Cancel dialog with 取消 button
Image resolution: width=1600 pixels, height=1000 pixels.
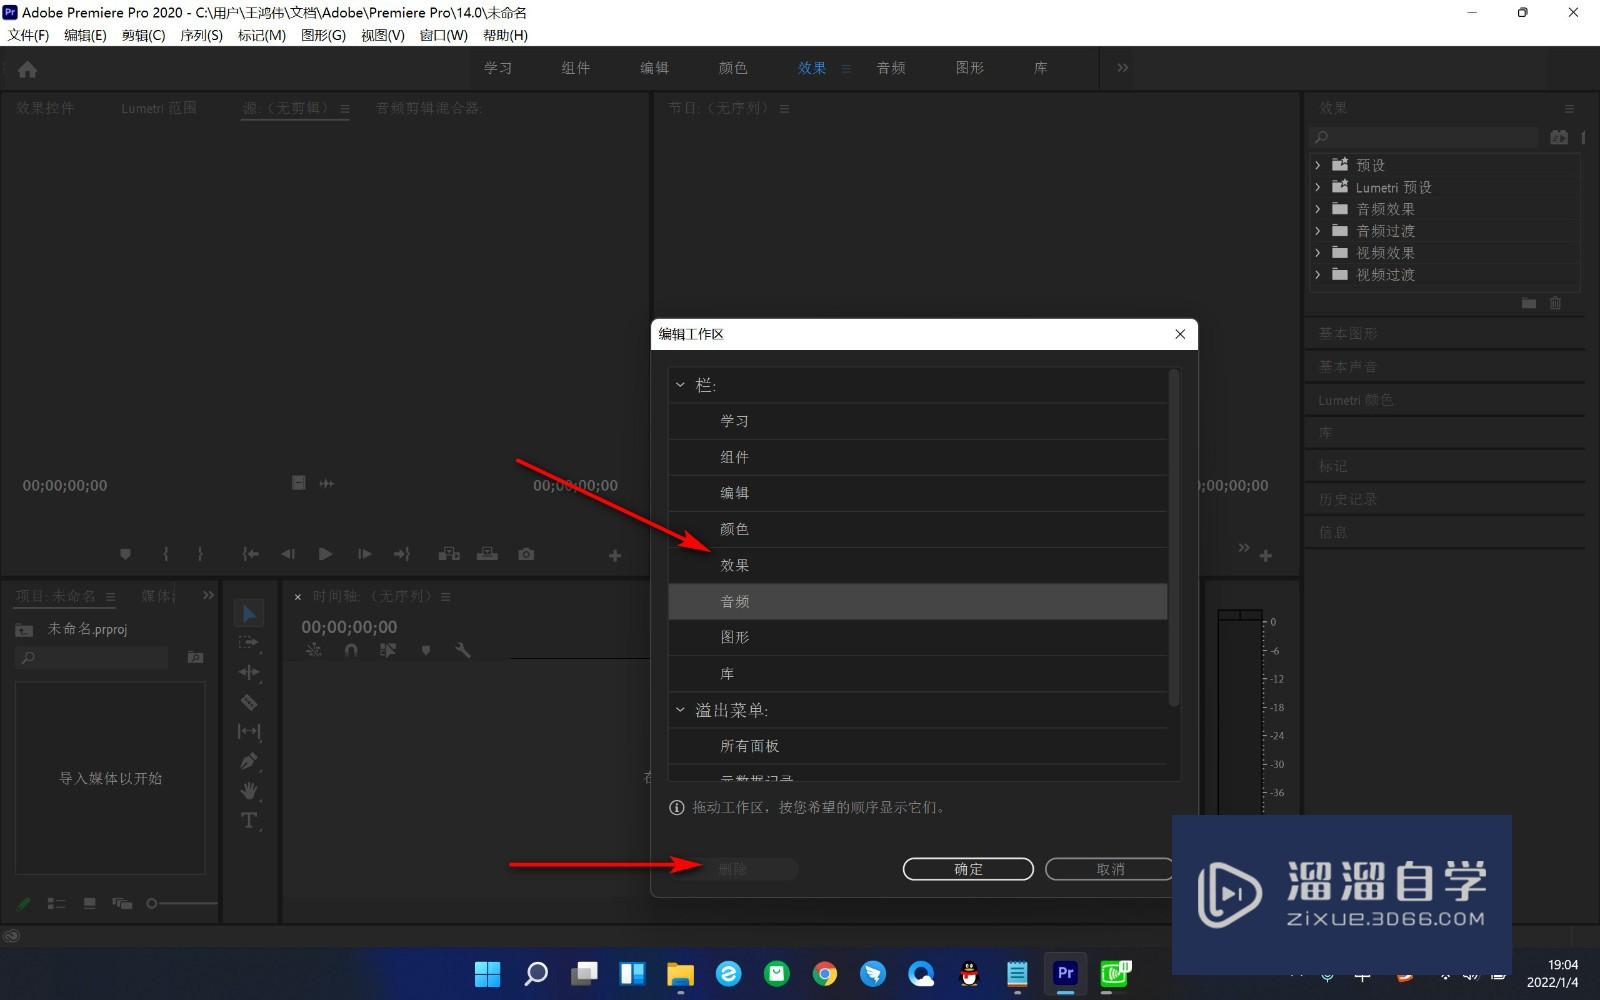(x=1110, y=869)
